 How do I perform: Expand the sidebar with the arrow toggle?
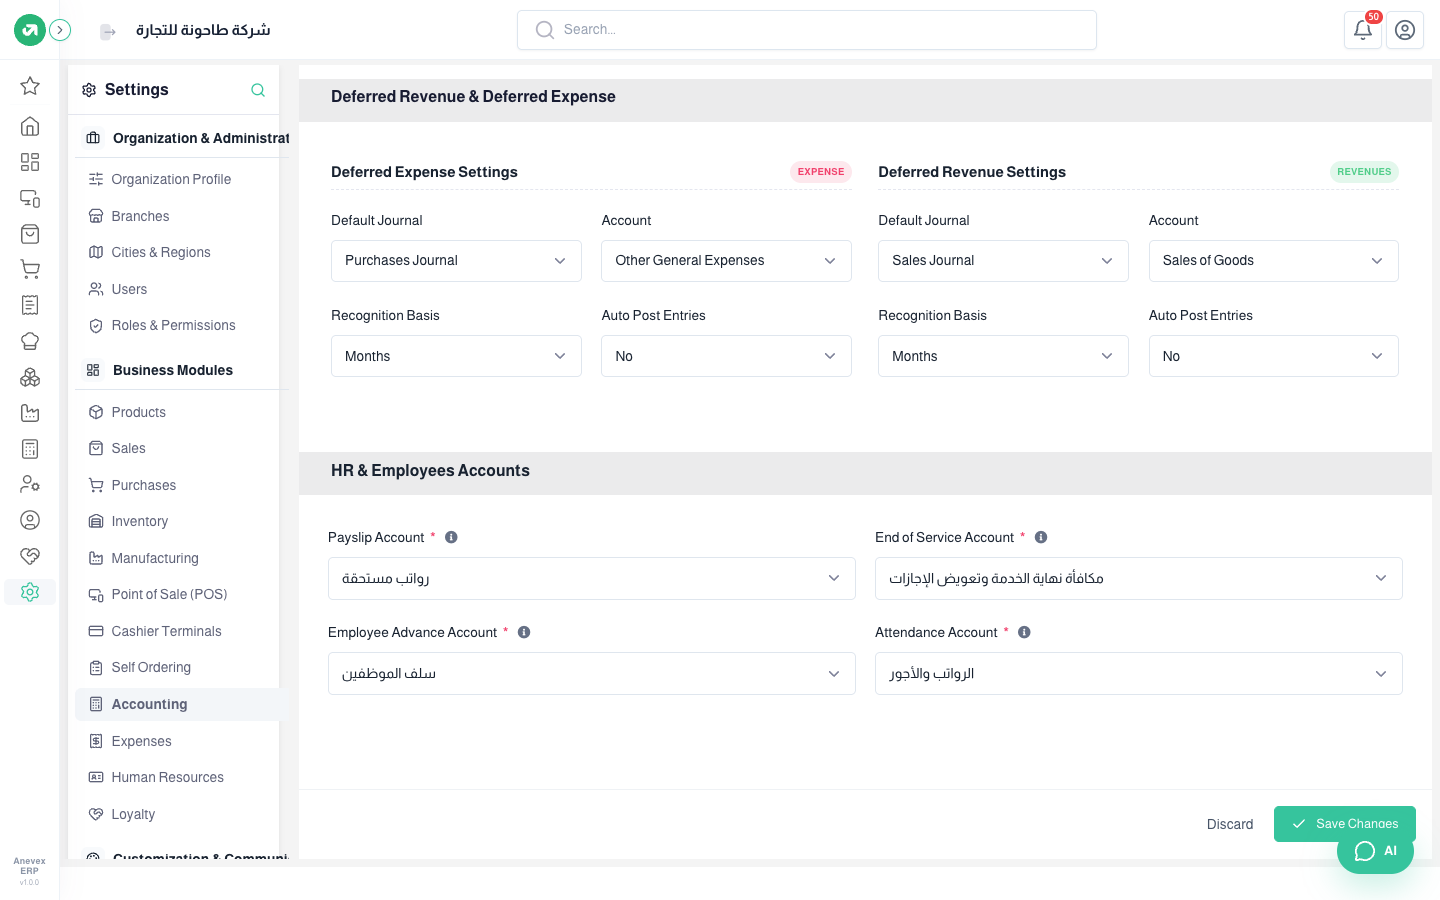60,30
